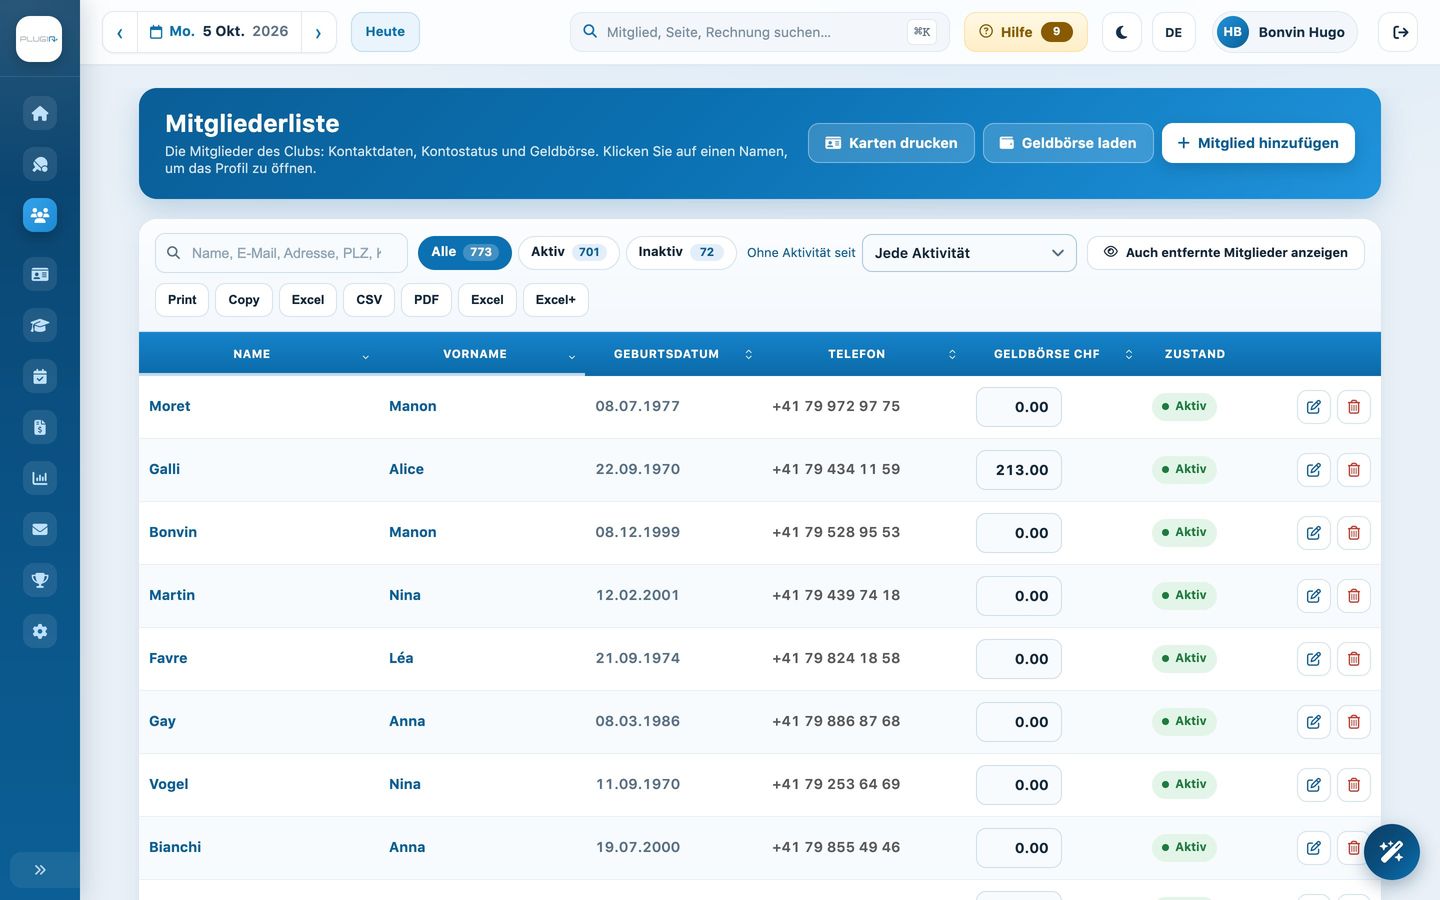Open the magic wand floating button
Viewport: 1440px width, 900px height.
coord(1391,852)
